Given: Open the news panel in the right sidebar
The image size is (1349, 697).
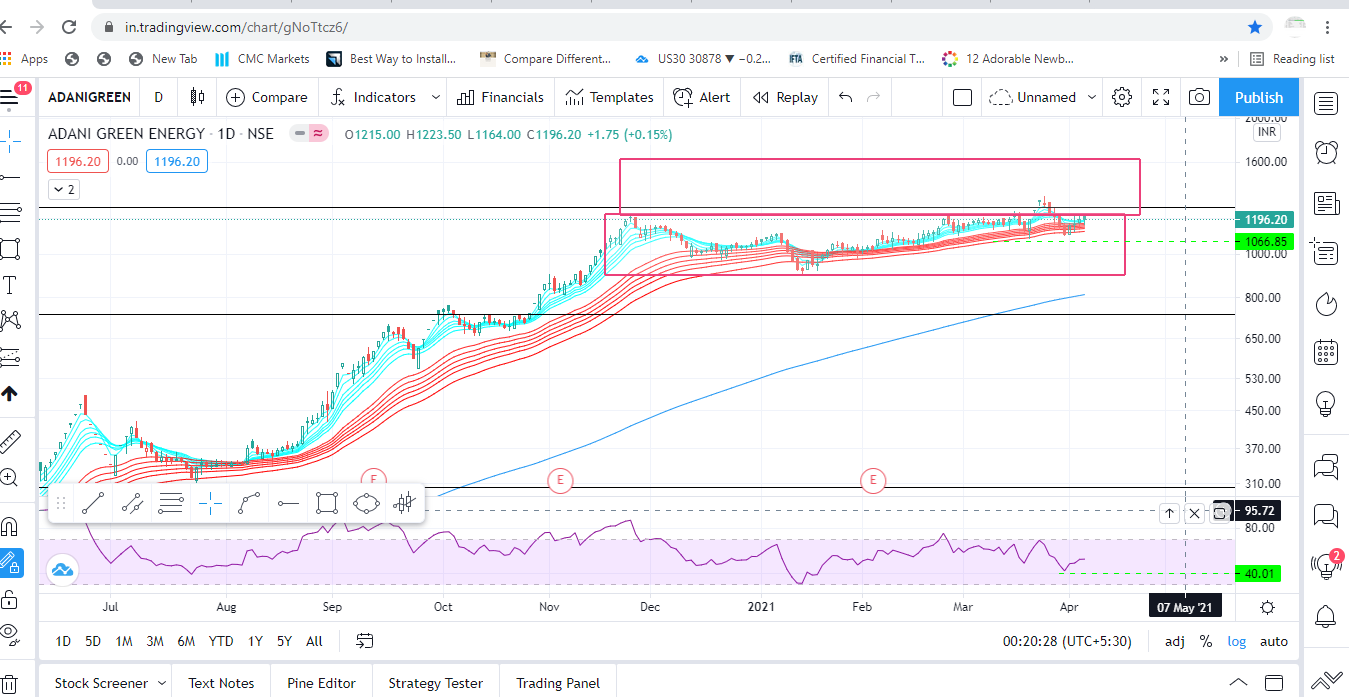Looking at the screenshot, I should (1326, 204).
